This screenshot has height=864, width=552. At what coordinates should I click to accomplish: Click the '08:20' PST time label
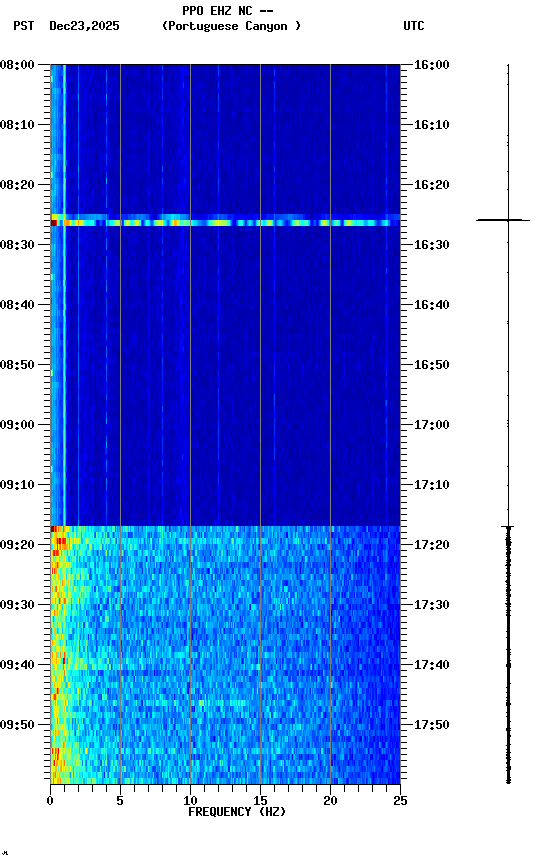[x=17, y=185]
